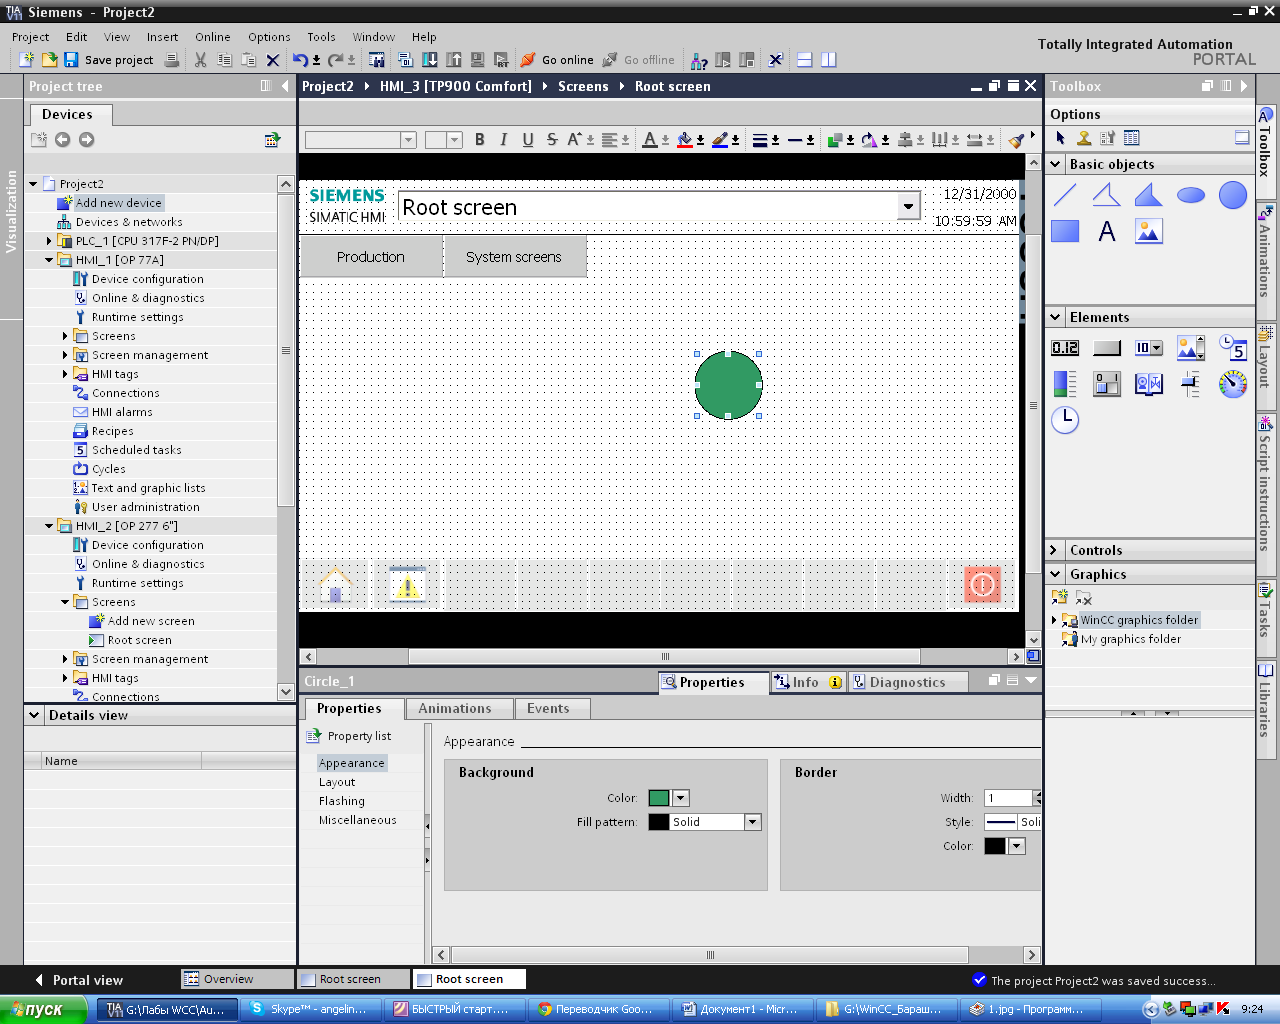
Task: Select the green circle on canvas
Action: [x=728, y=385]
